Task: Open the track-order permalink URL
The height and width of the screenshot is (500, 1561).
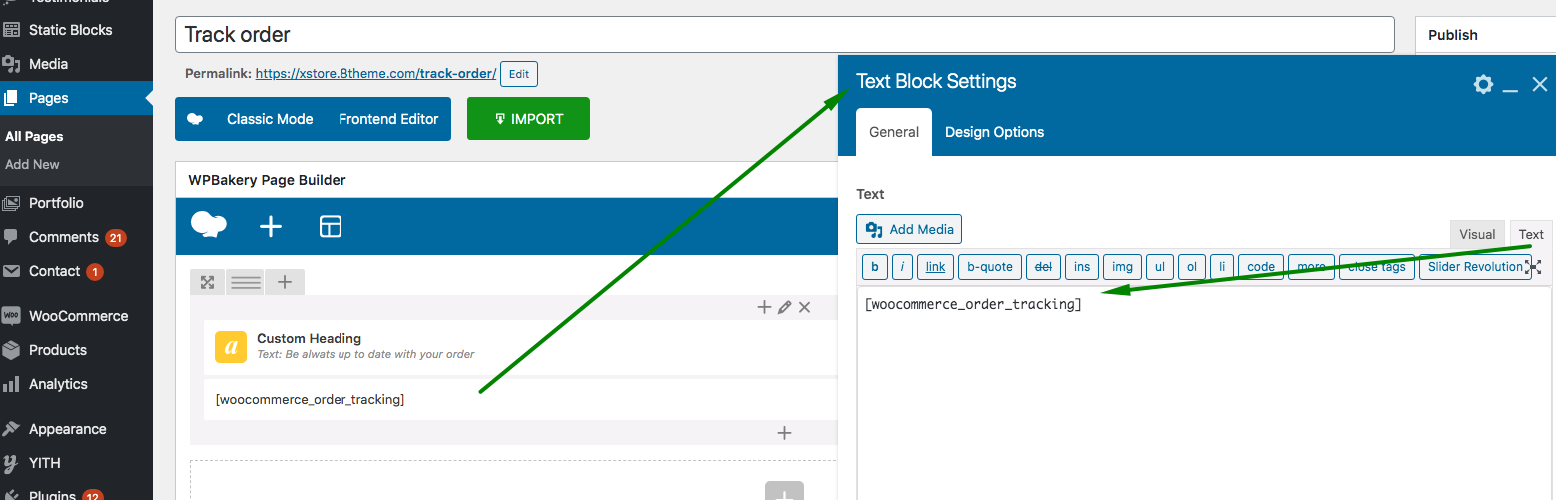Action: (x=376, y=74)
